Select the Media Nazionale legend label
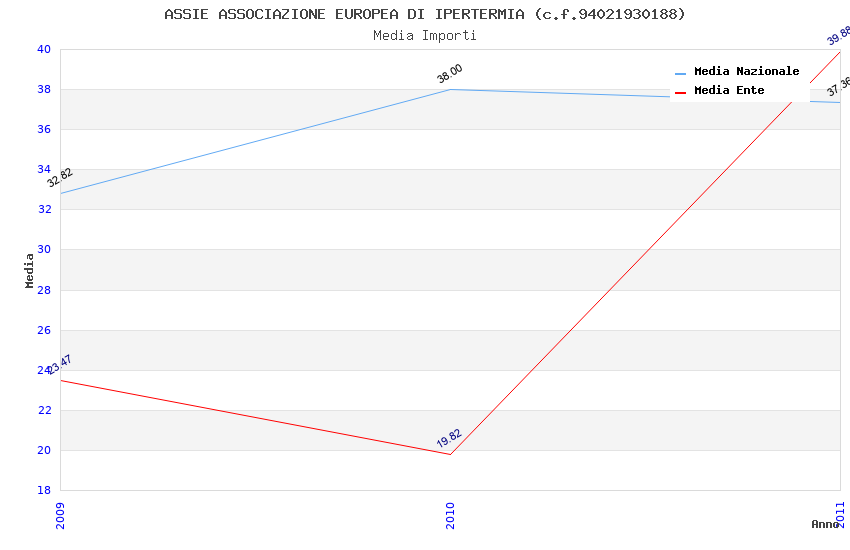This screenshot has width=850, height=550. pos(746,72)
